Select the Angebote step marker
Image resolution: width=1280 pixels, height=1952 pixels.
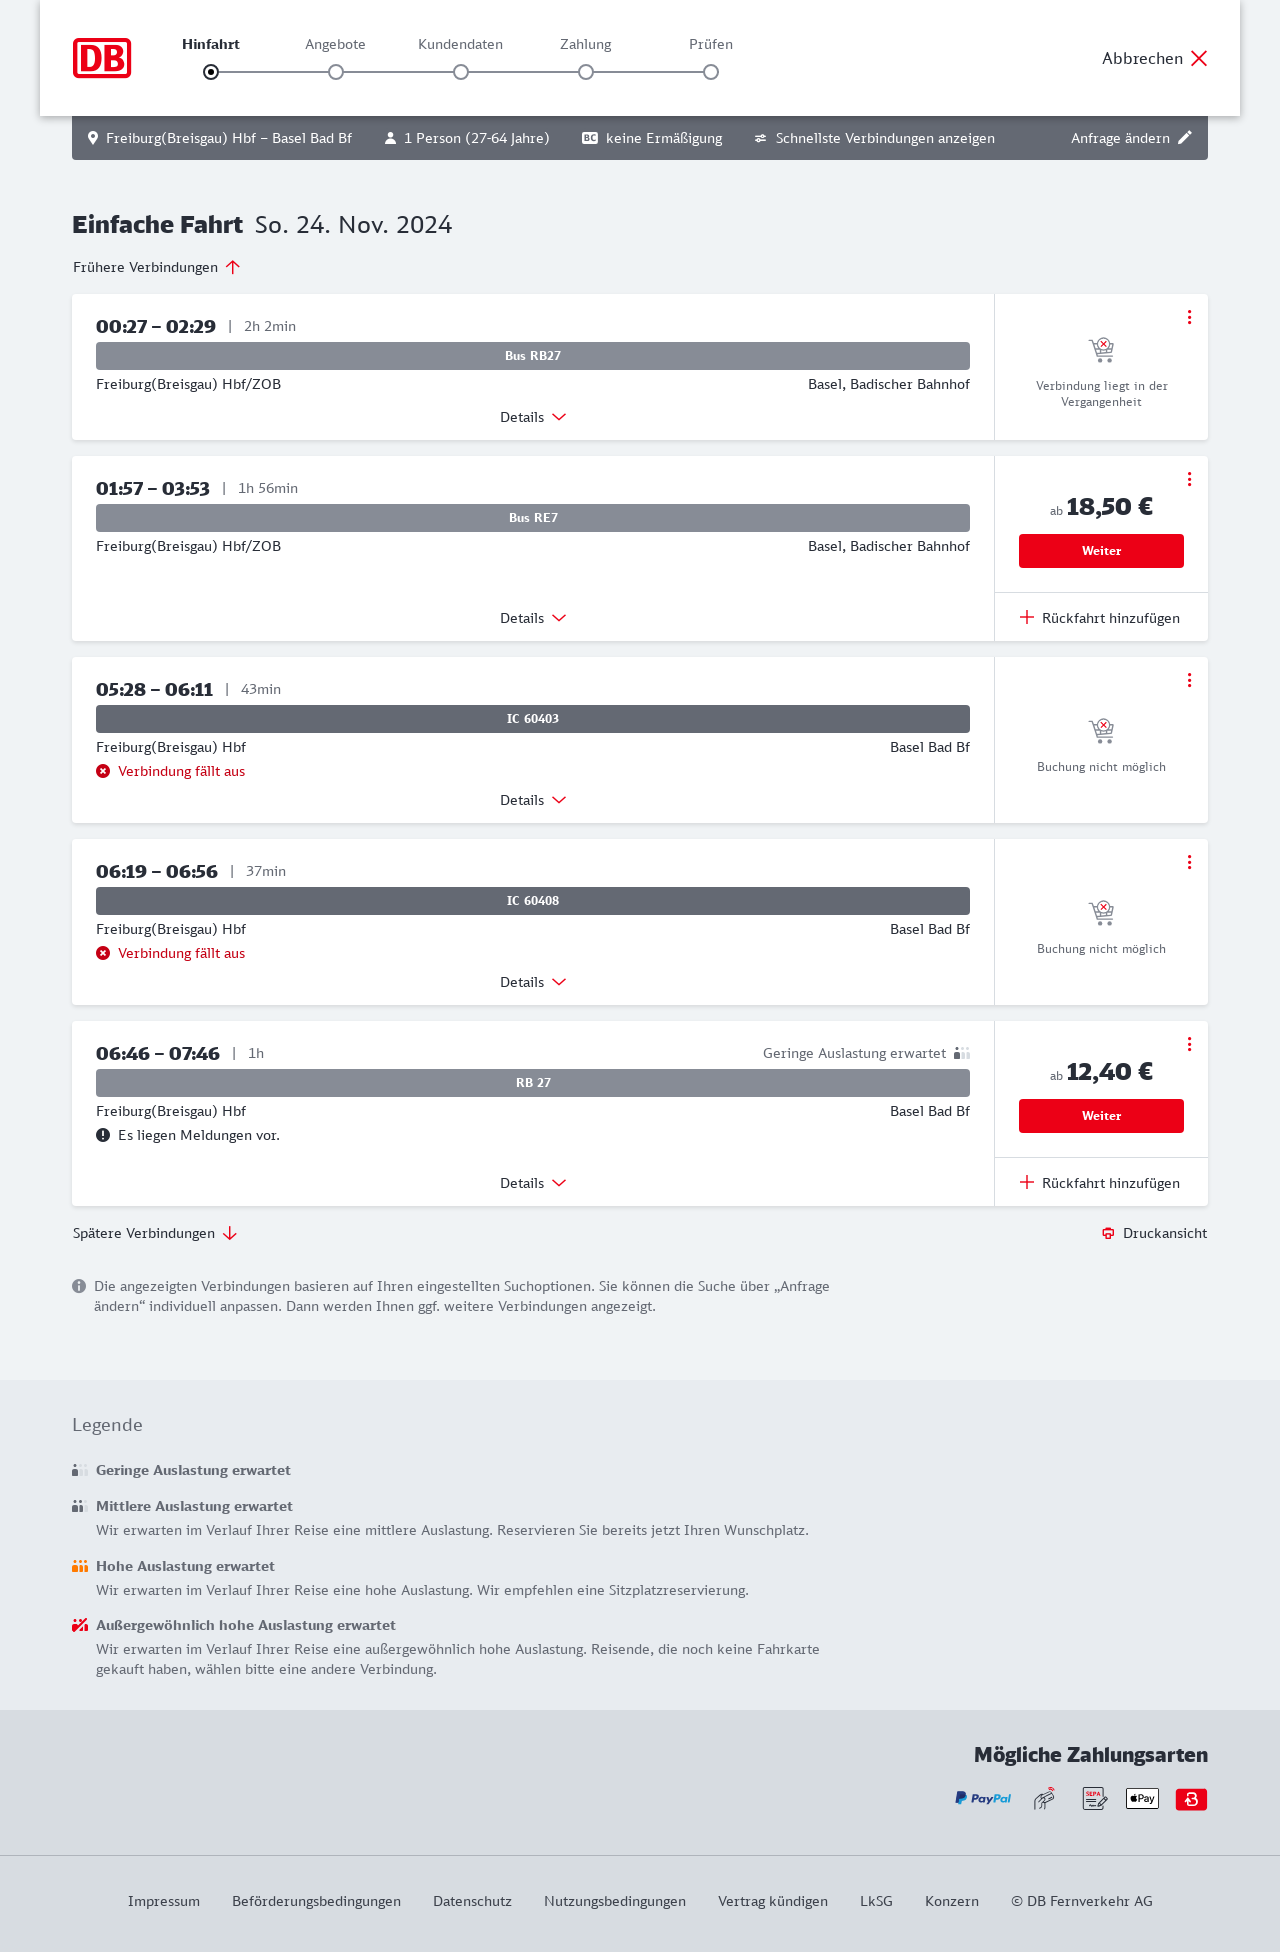click(x=336, y=72)
